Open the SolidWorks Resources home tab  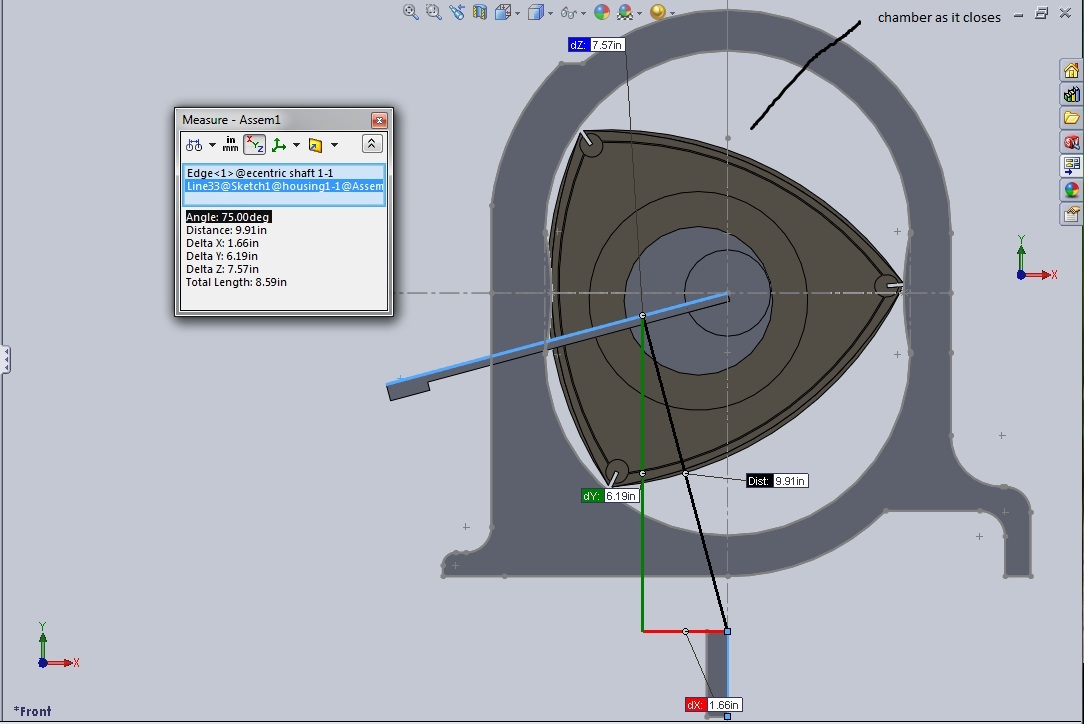[1071, 70]
